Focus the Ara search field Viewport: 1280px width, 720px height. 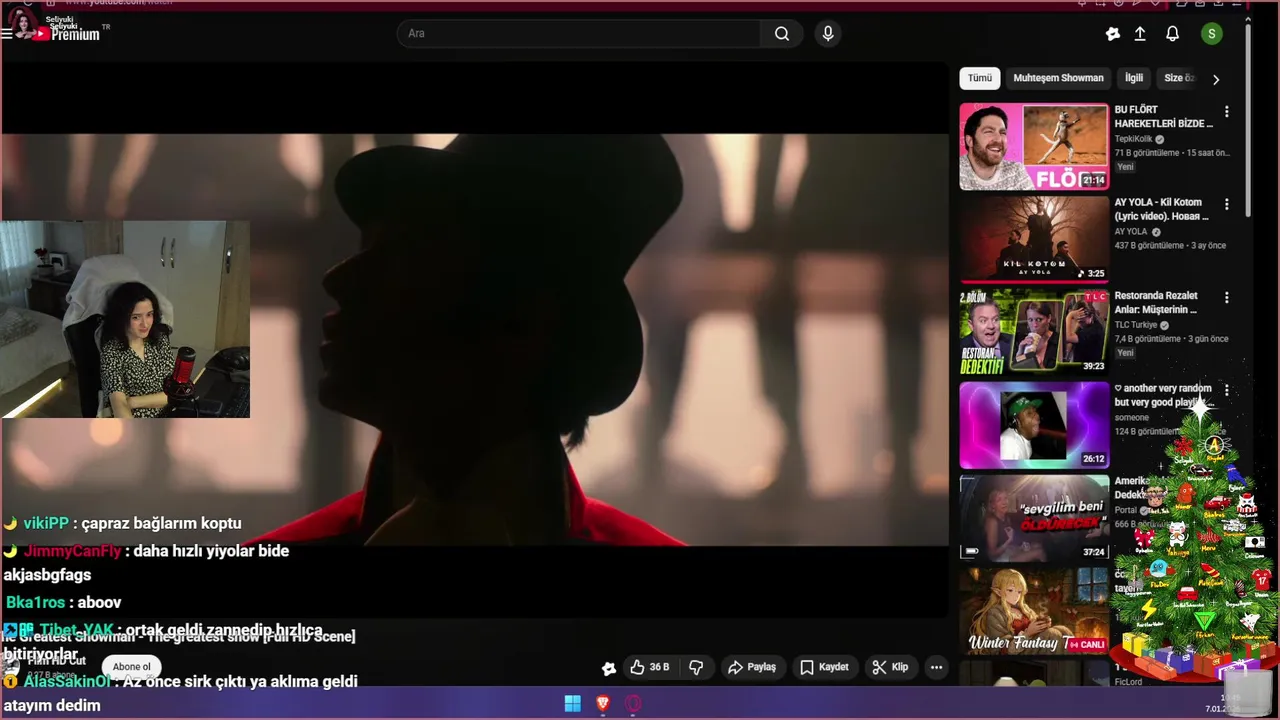[x=579, y=34]
